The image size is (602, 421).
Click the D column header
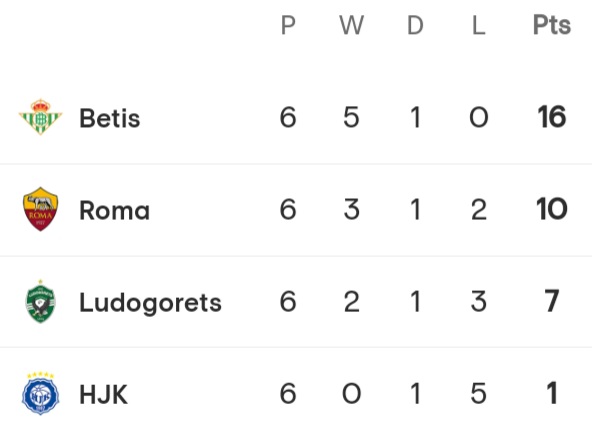coord(415,25)
